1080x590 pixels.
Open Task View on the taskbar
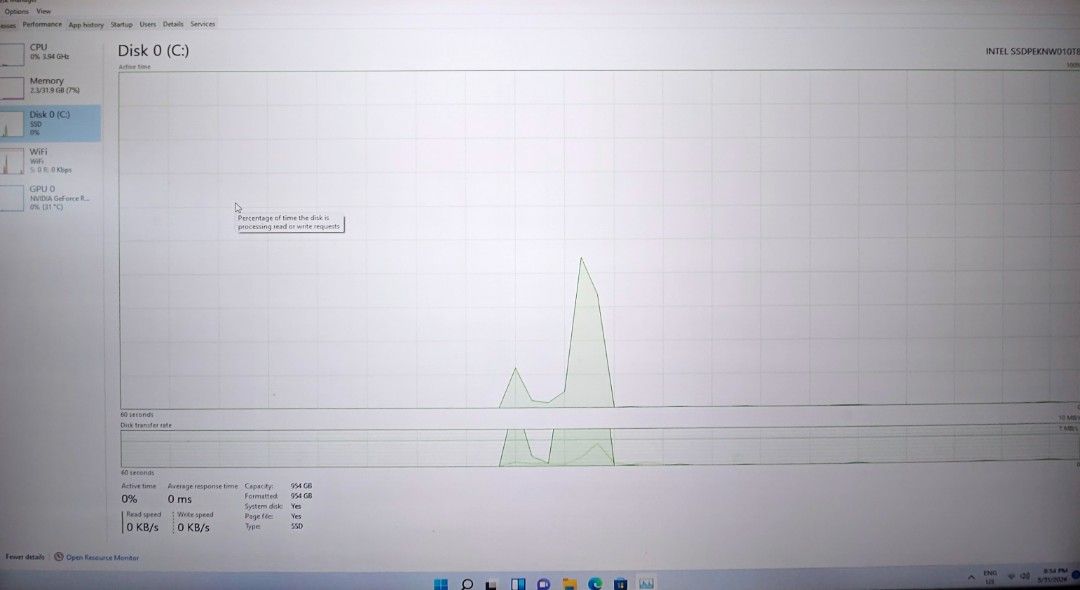point(491,584)
